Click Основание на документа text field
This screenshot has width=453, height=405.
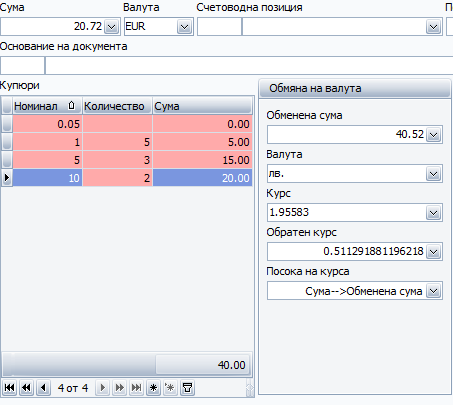point(249,66)
